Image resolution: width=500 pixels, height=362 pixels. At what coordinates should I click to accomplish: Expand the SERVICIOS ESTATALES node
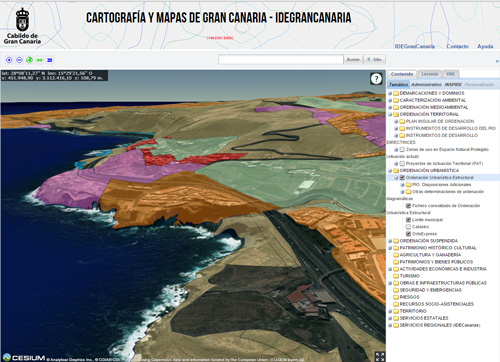390,318
